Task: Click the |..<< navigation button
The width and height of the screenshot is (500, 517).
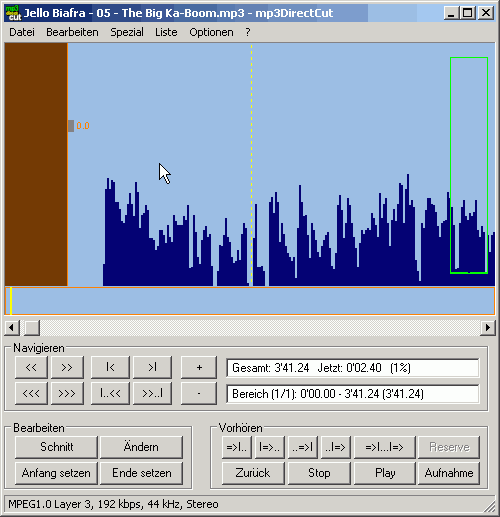Action: (x=110, y=393)
